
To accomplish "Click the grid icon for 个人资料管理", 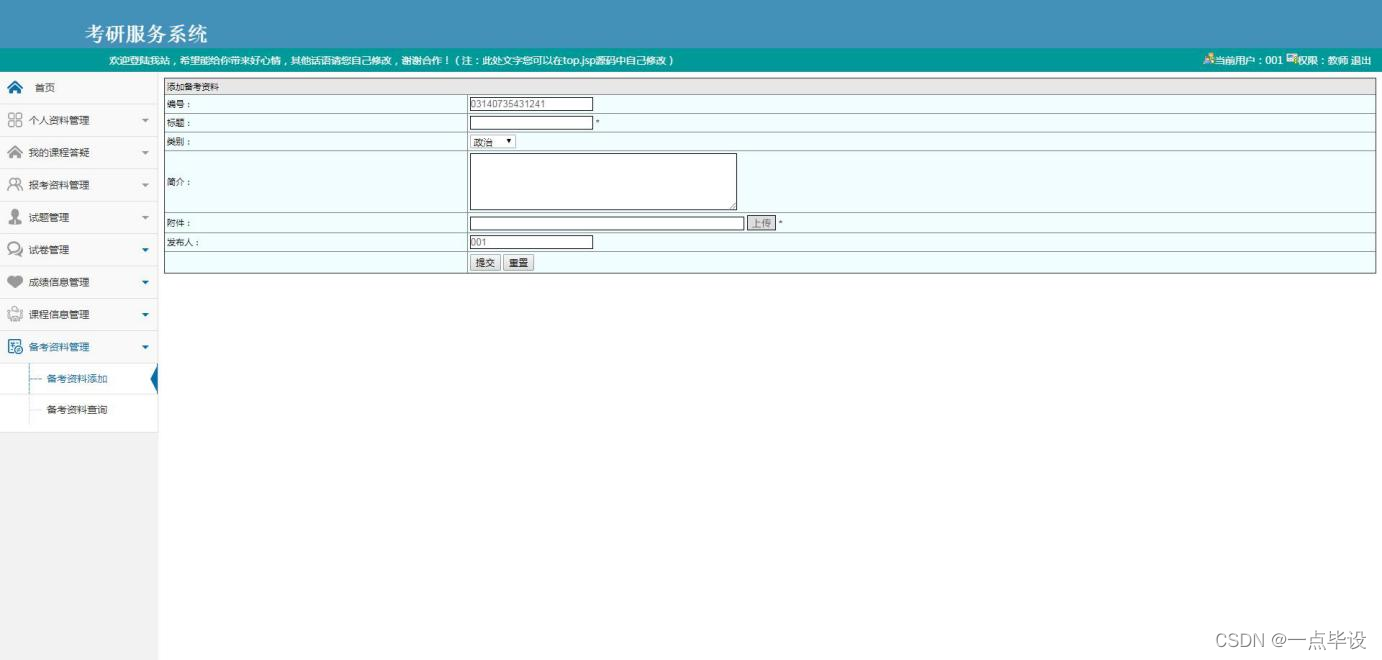I will click(x=15, y=120).
